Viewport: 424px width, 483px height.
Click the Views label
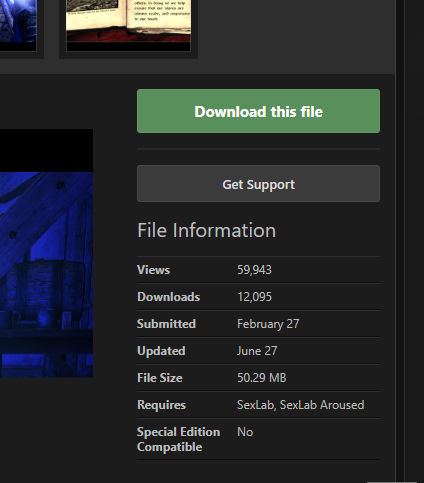(153, 270)
